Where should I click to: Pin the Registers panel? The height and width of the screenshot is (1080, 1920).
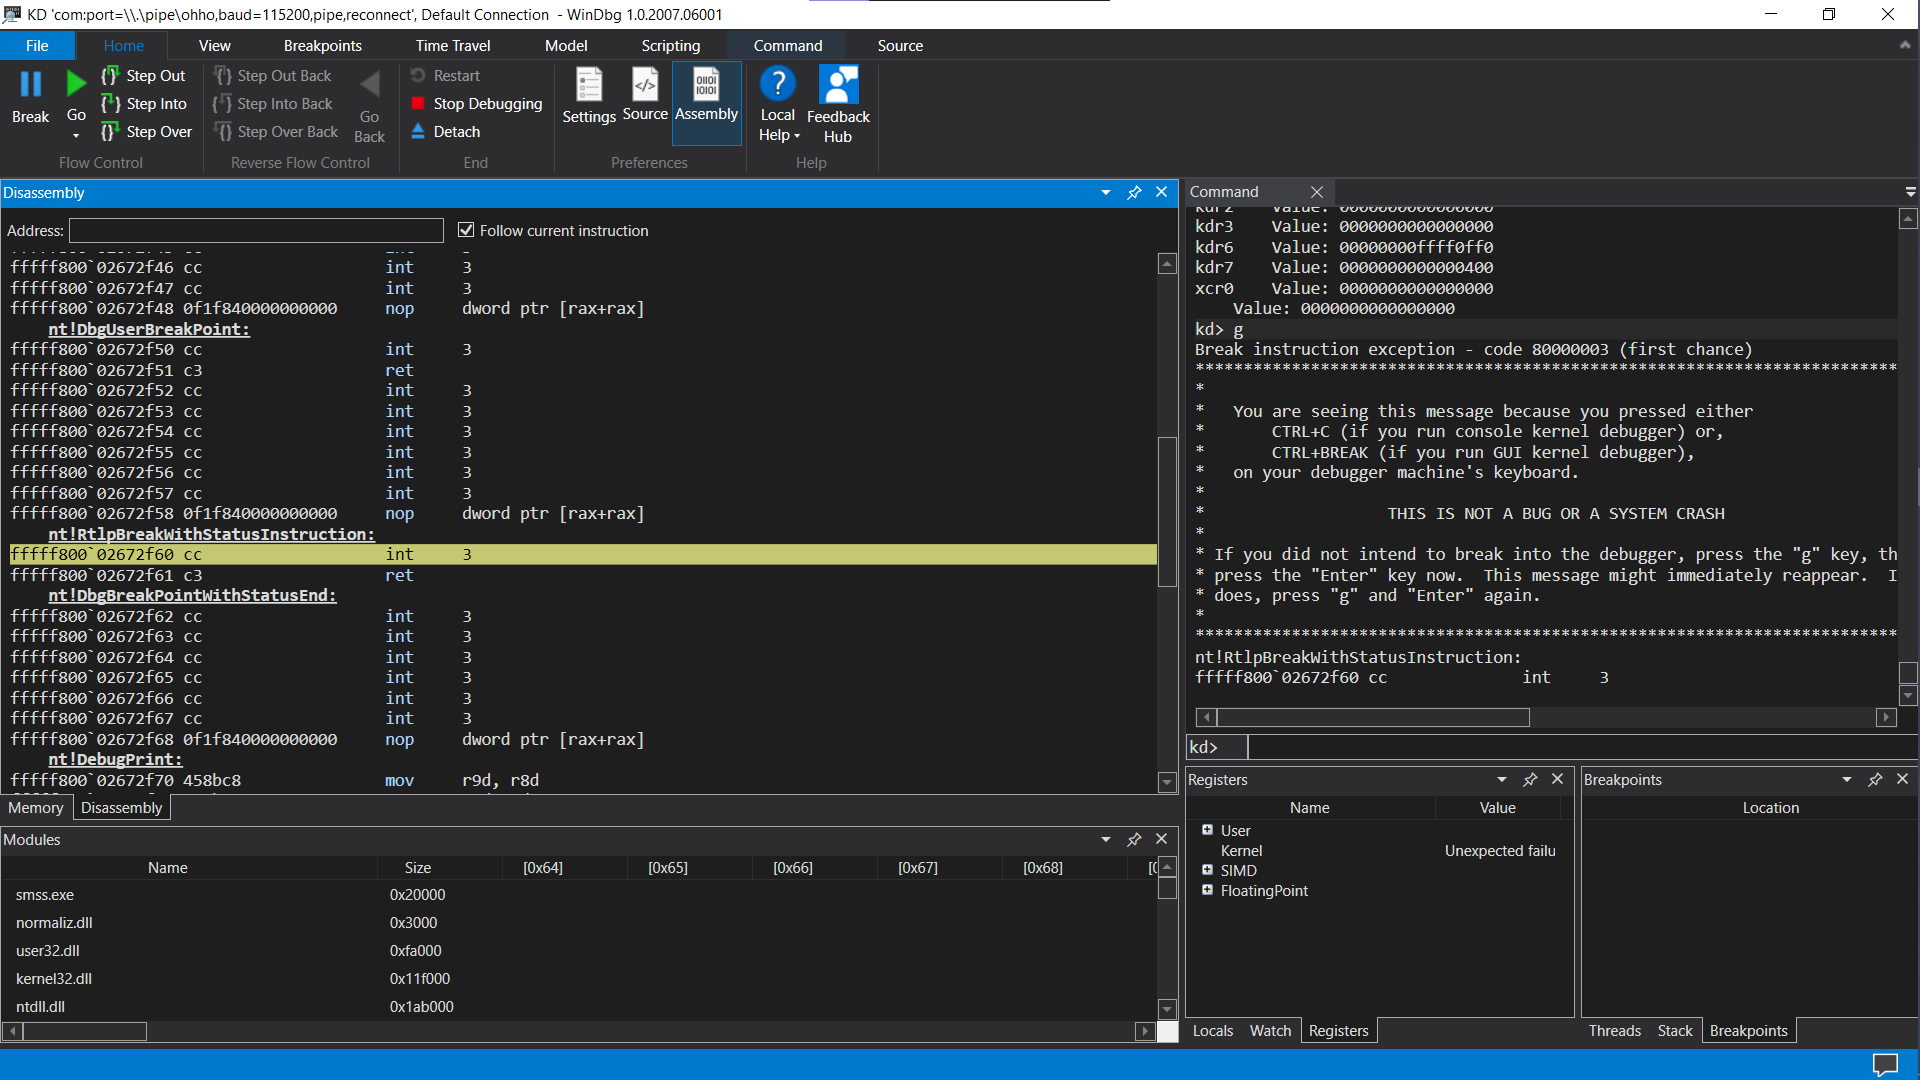coord(1530,779)
